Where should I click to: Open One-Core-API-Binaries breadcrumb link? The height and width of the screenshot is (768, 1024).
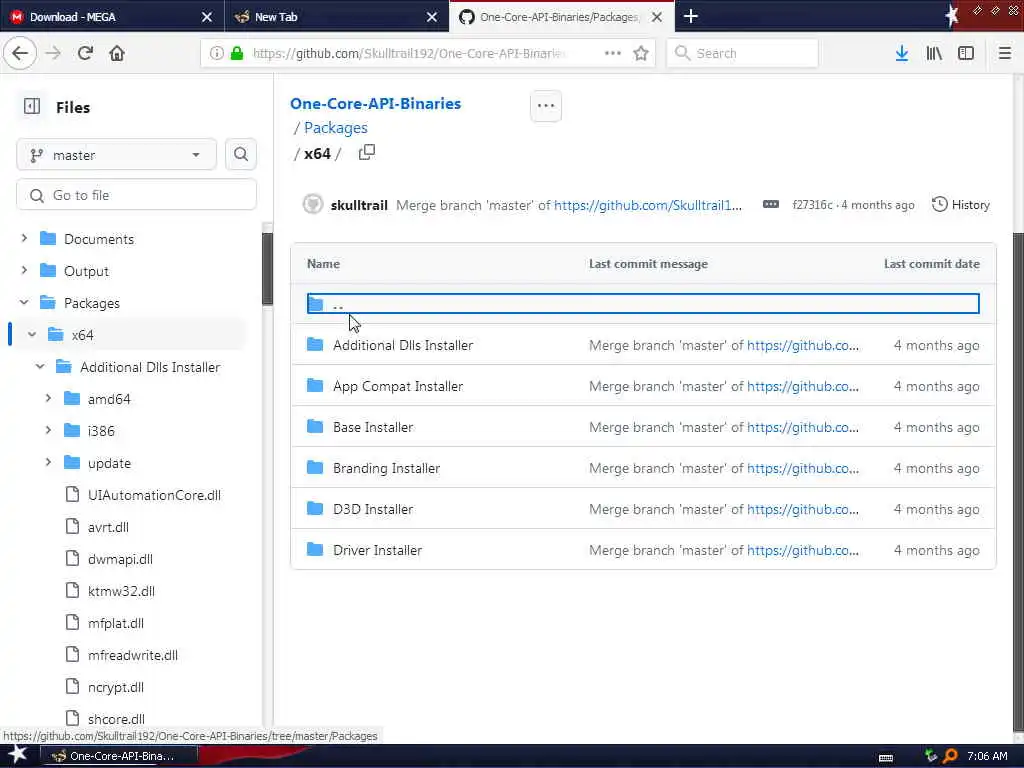[376, 103]
